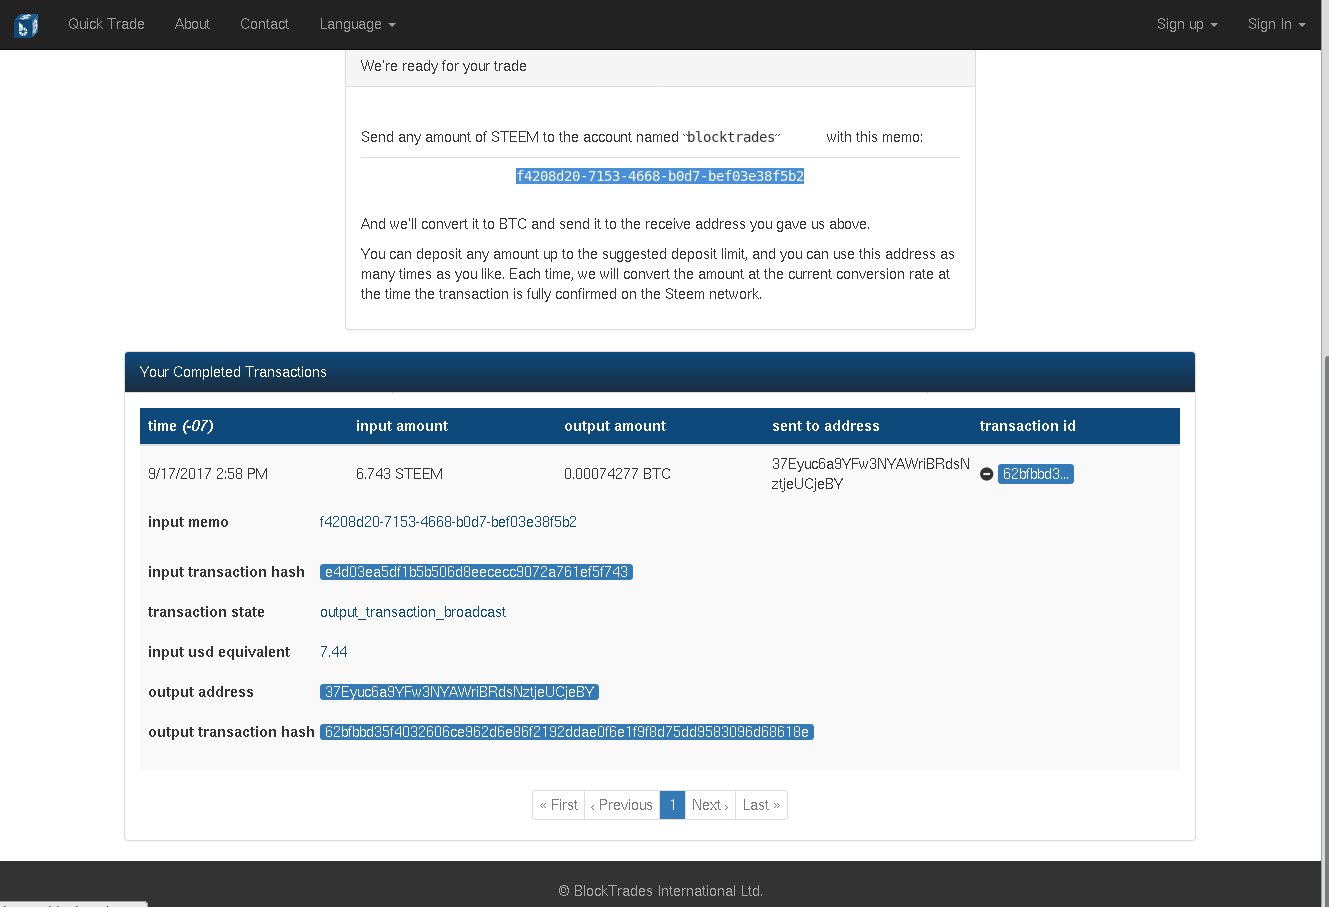The width and height of the screenshot is (1329, 907).
Task: Select page 1 in pagination
Action: [673, 805]
